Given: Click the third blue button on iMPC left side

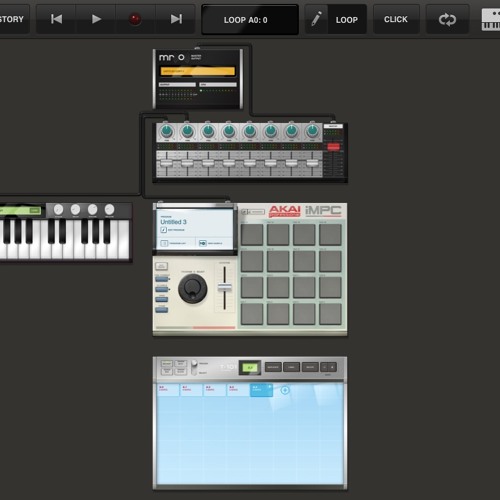Looking at the screenshot, I should pyautogui.click(x=162, y=299).
